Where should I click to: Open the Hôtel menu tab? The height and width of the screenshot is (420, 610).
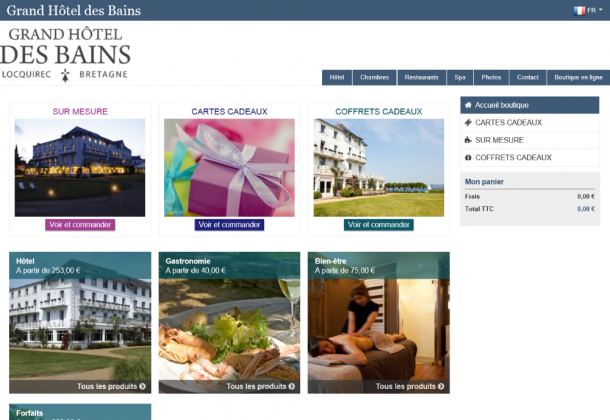[x=337, y=77]
